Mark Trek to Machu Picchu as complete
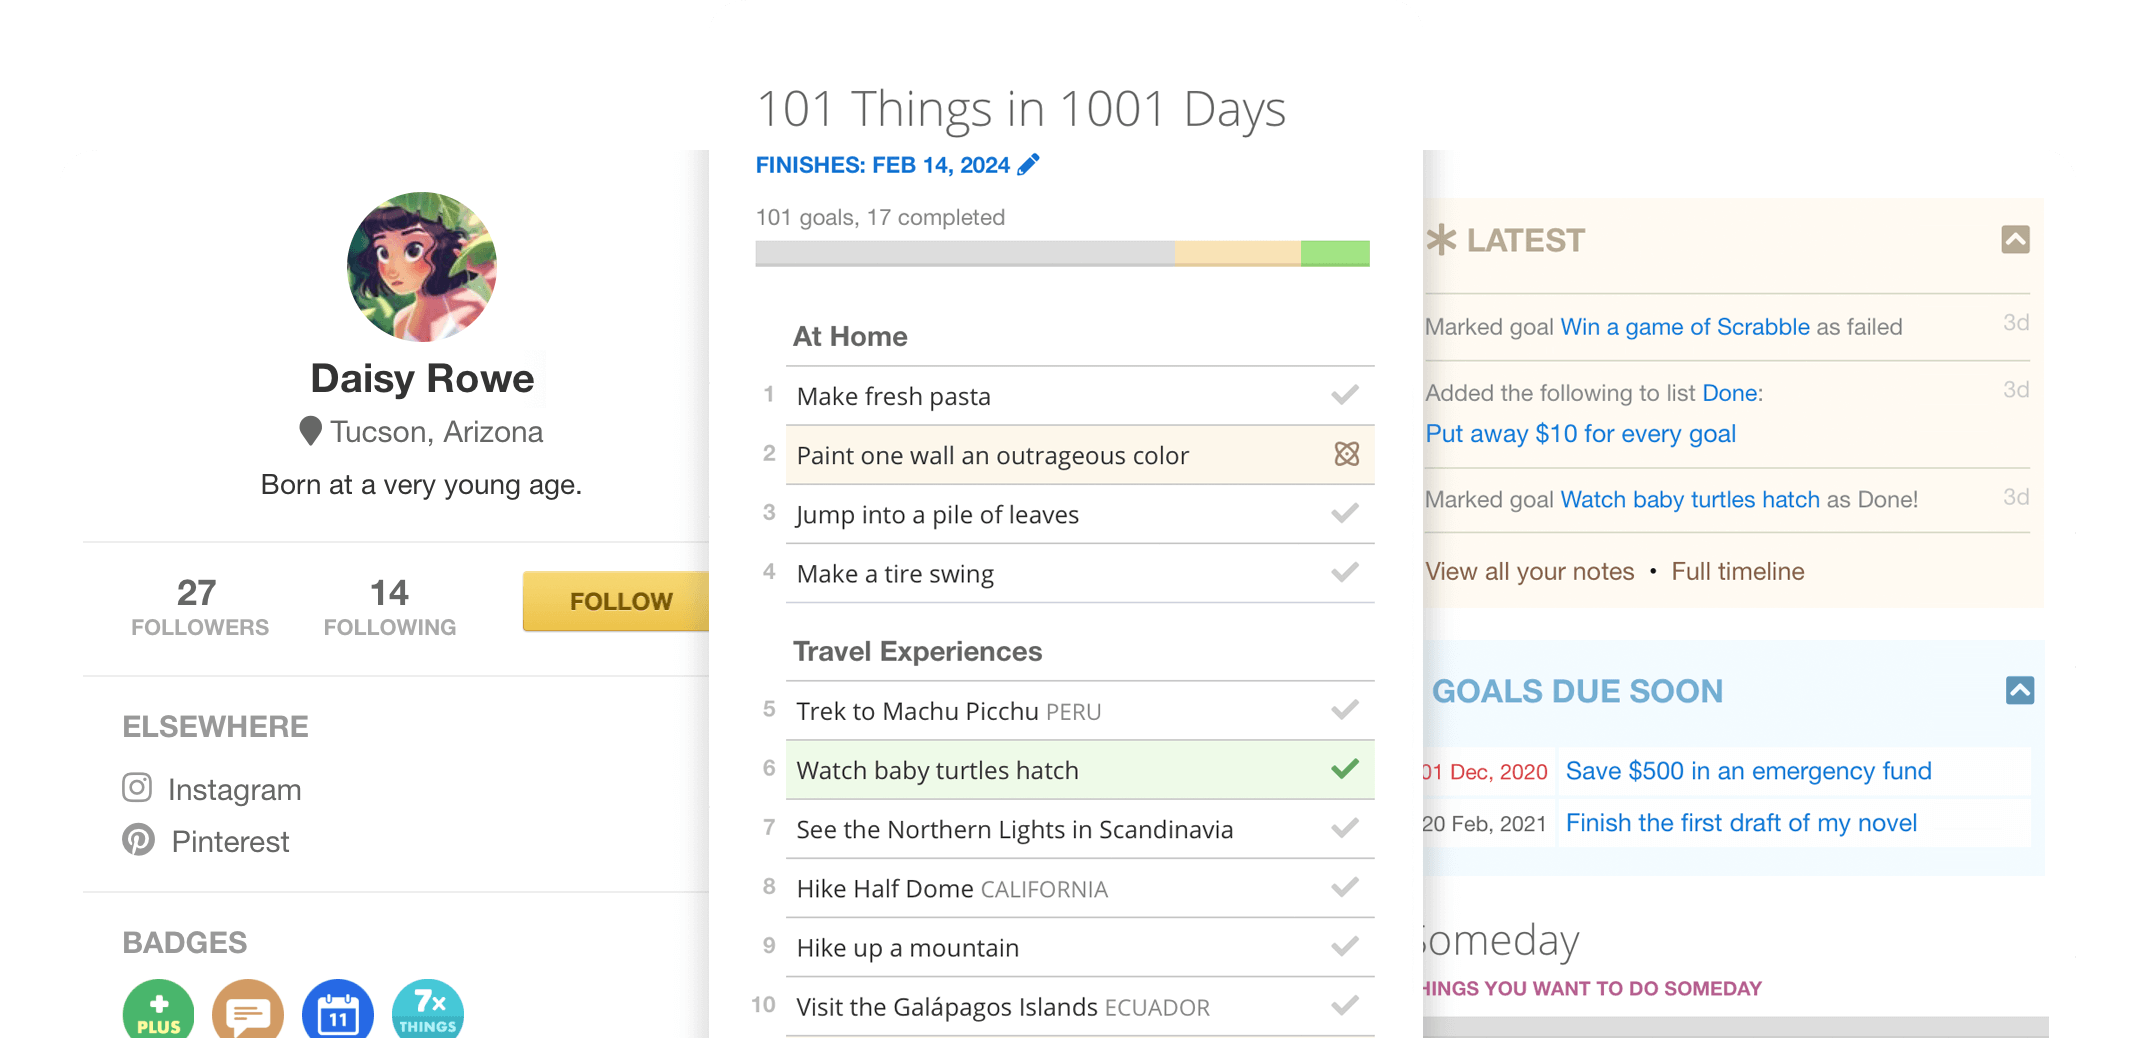Viewport: 2132px width, 1038px height. pos(1345,710)
